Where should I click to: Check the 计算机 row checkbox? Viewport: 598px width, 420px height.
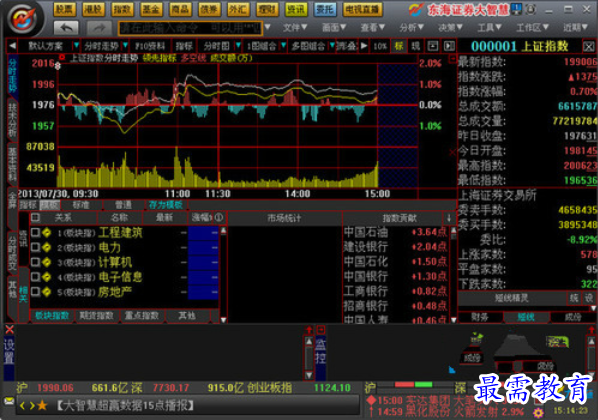(35, 262)
